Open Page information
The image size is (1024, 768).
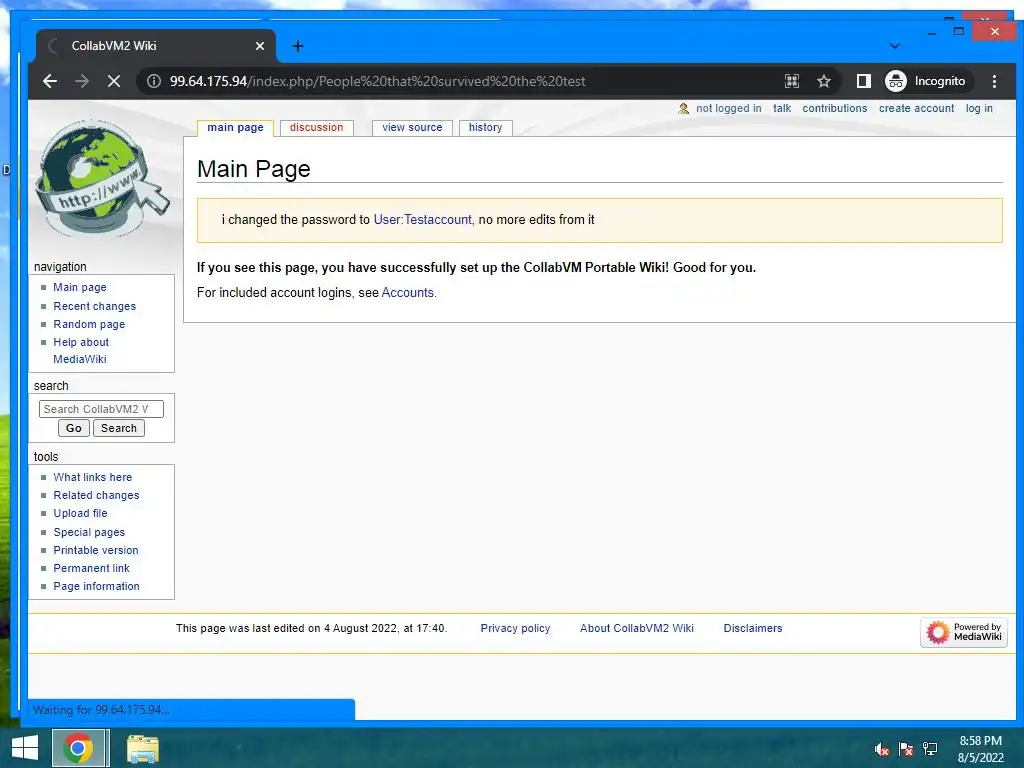[x=97, y=586]
